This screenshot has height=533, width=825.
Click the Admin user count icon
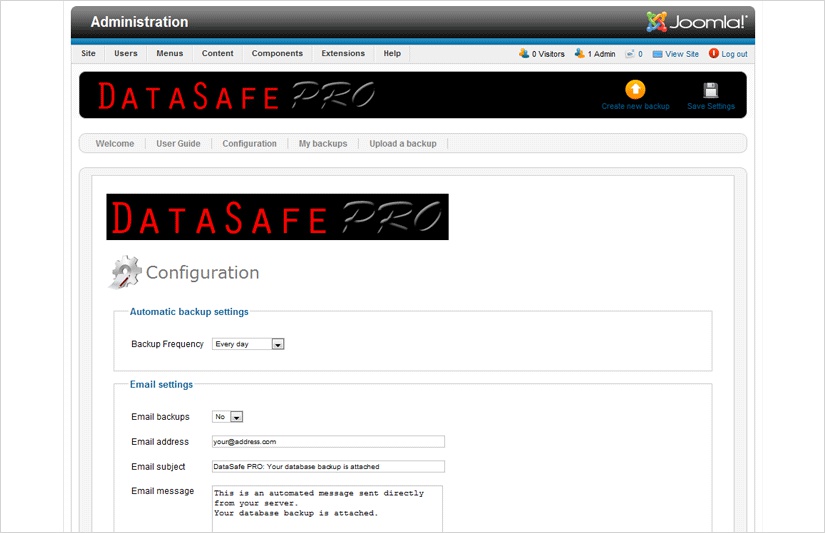click(580, 54)
